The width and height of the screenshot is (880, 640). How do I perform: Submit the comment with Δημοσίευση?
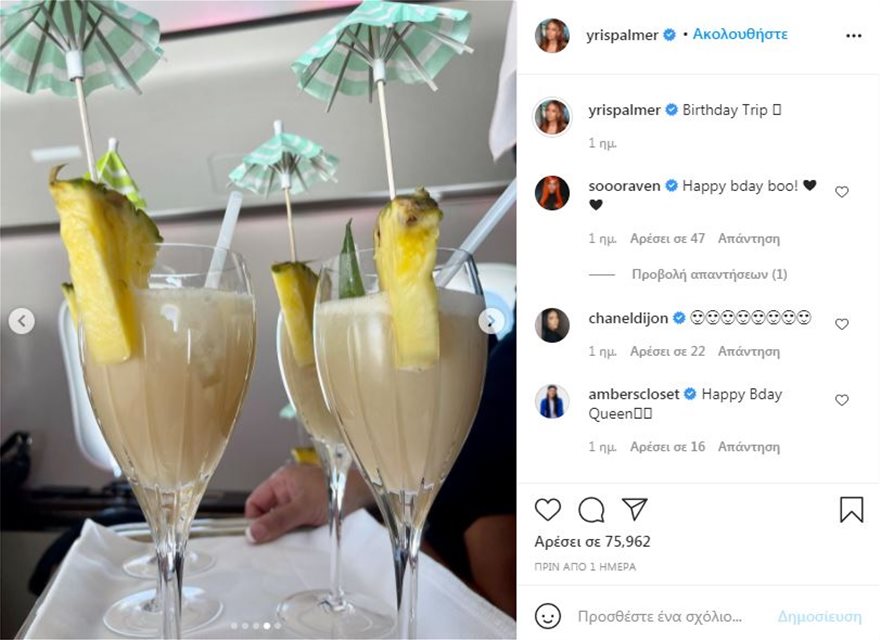819,616
